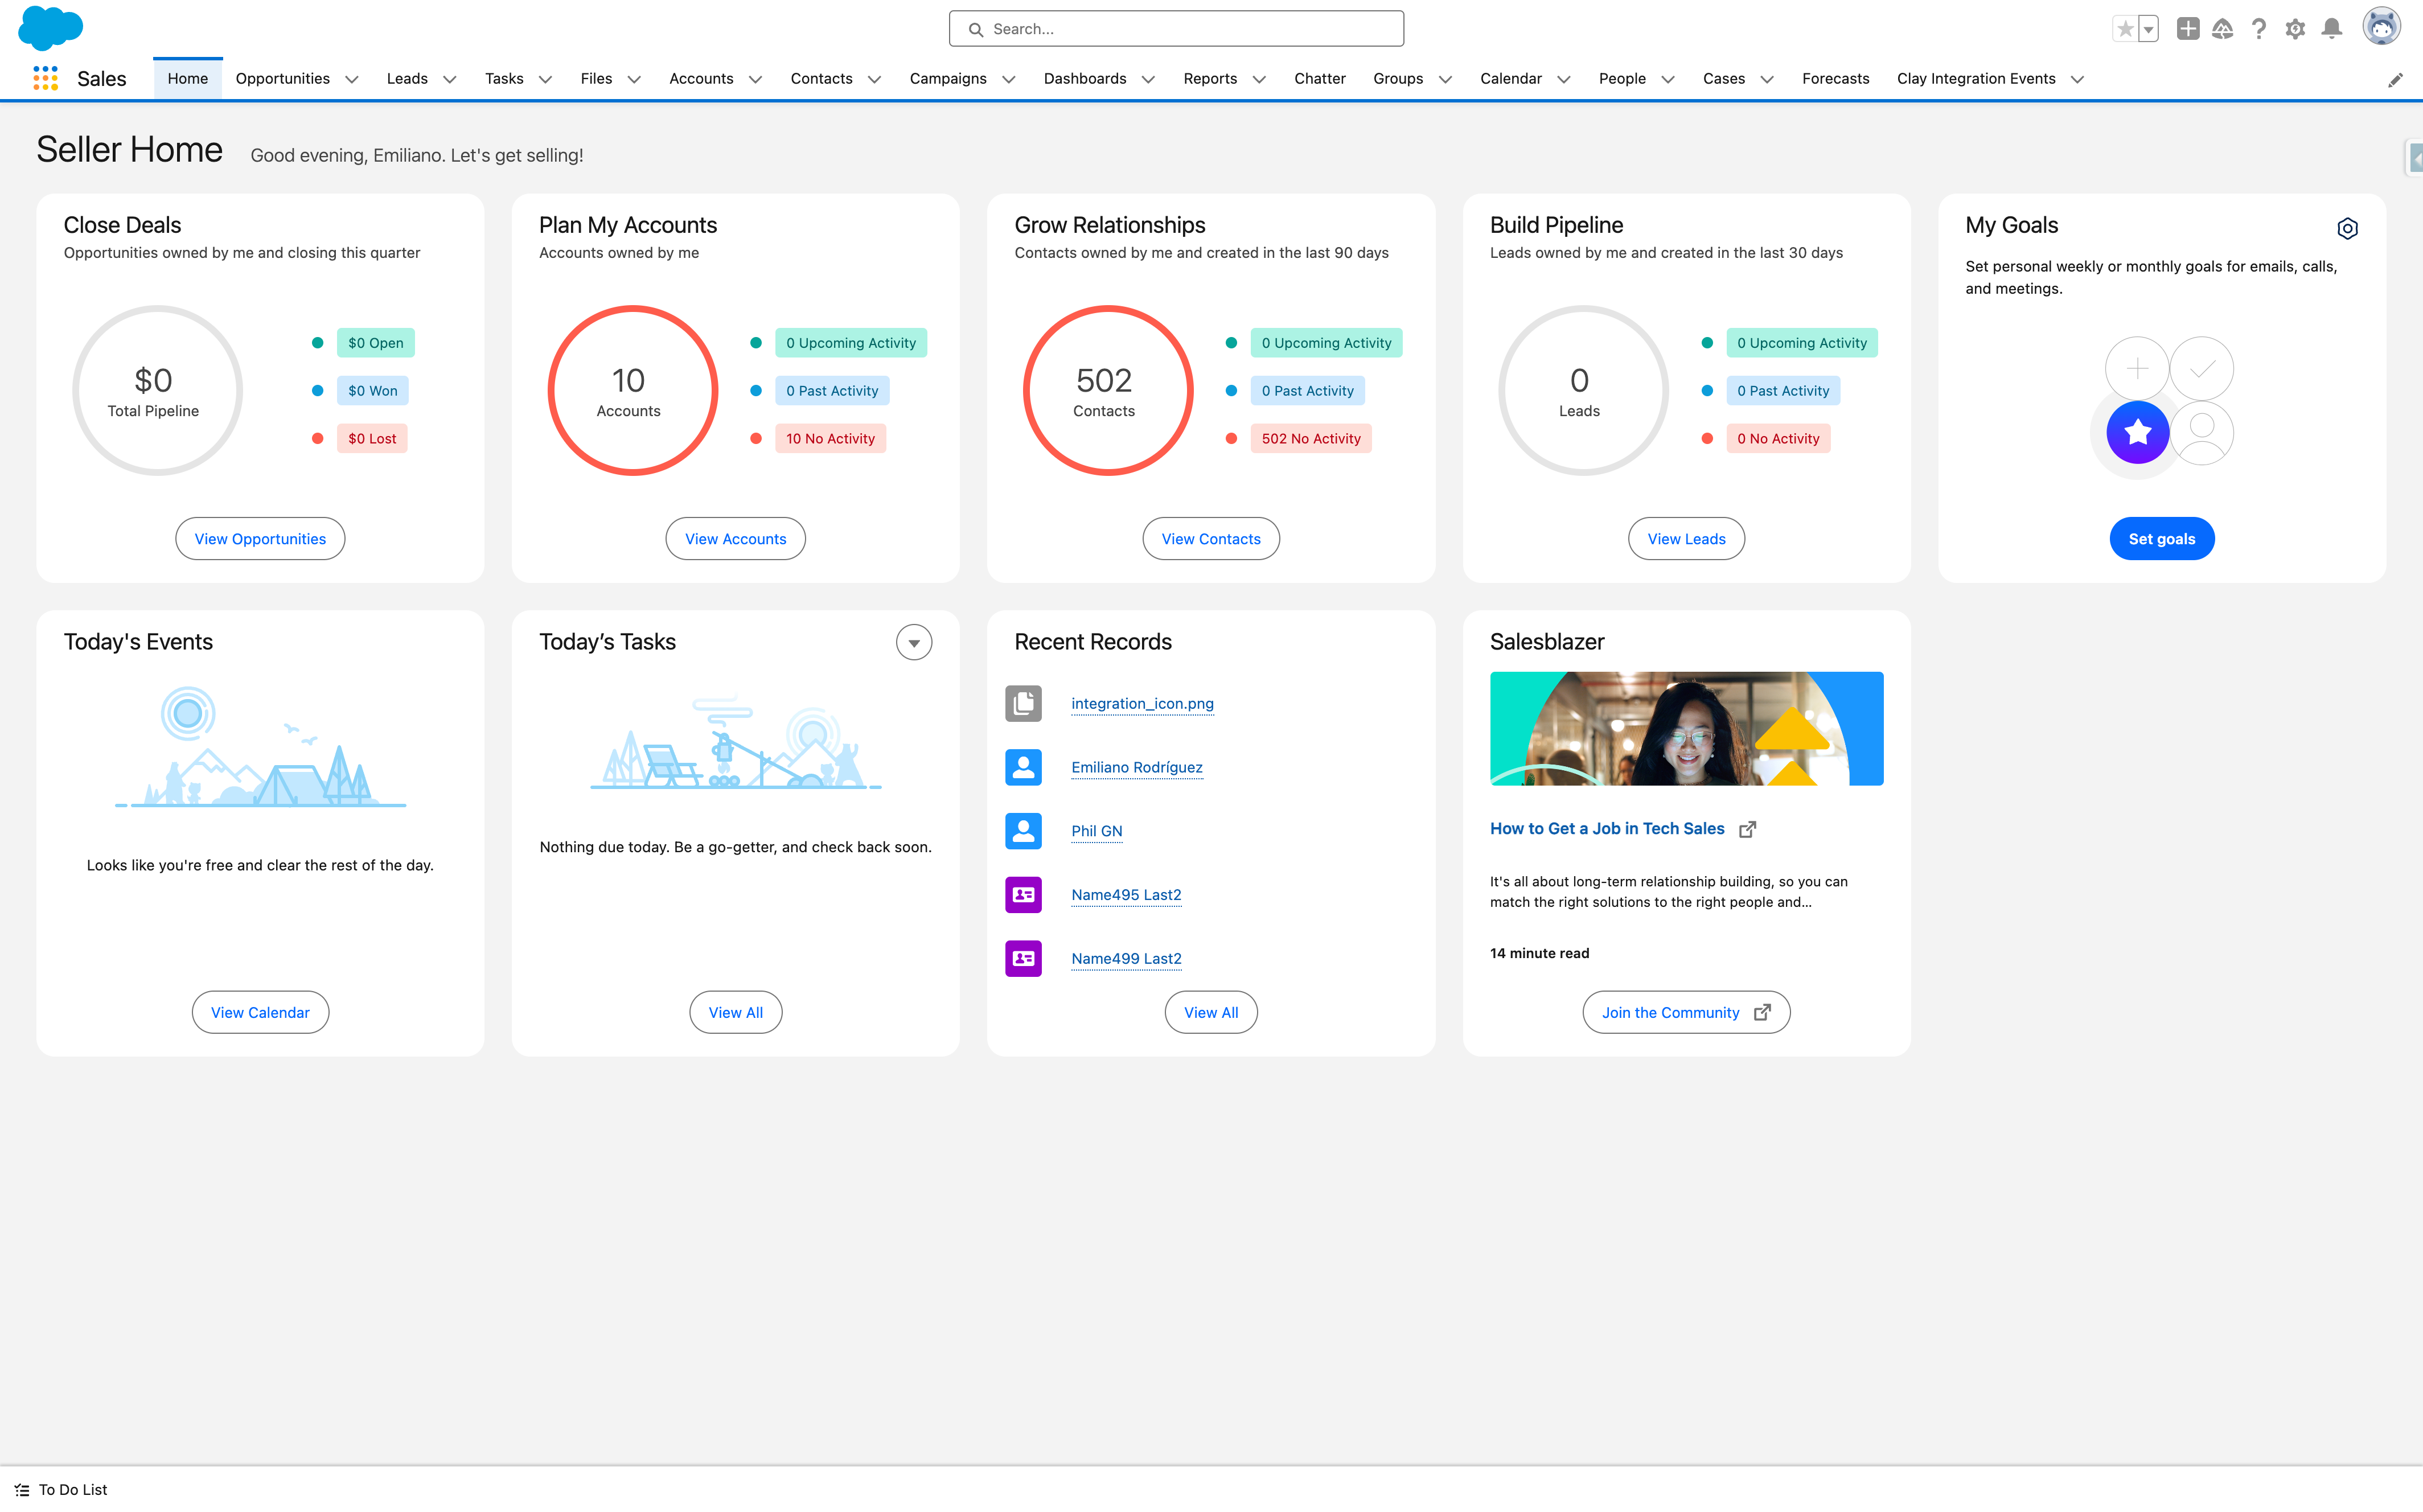
Task: Open the integration_icon.png record link
Action: (1143, 704)
